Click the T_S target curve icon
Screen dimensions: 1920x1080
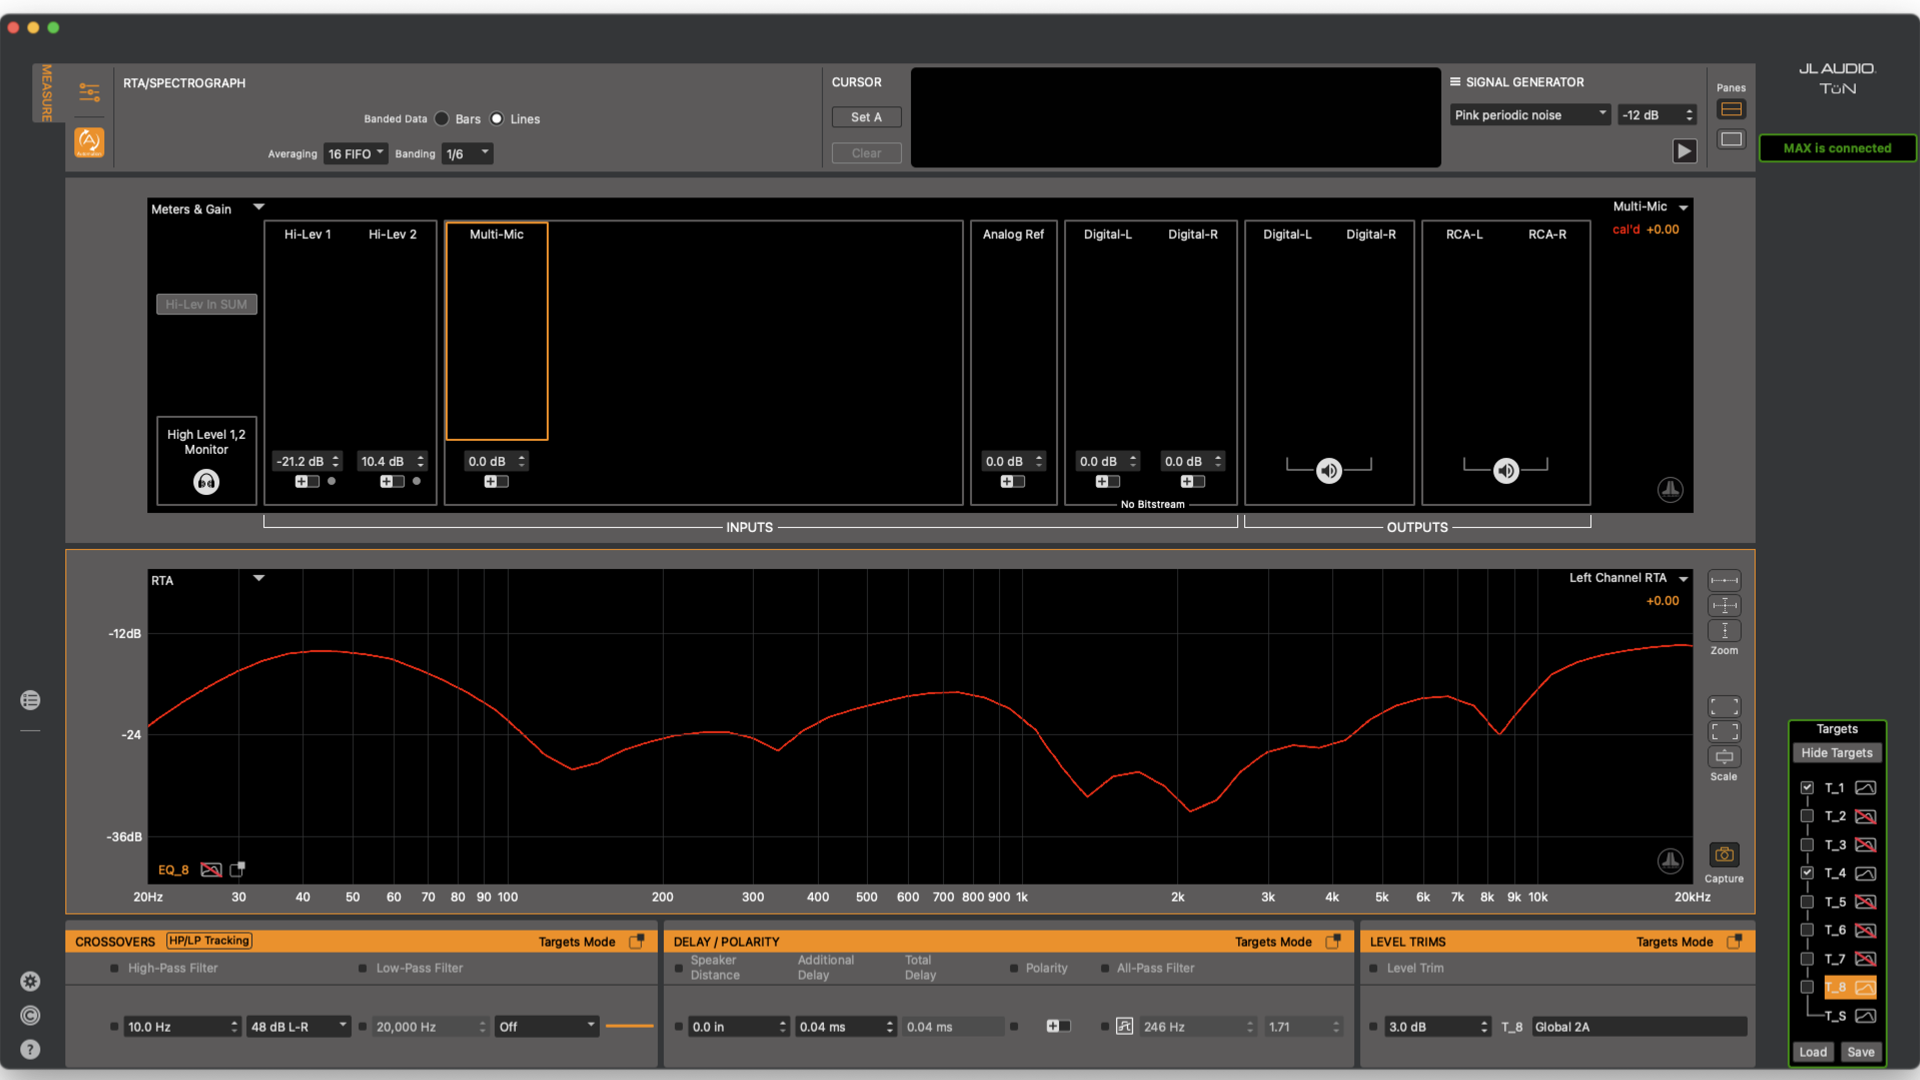tap(1865, 1016)
